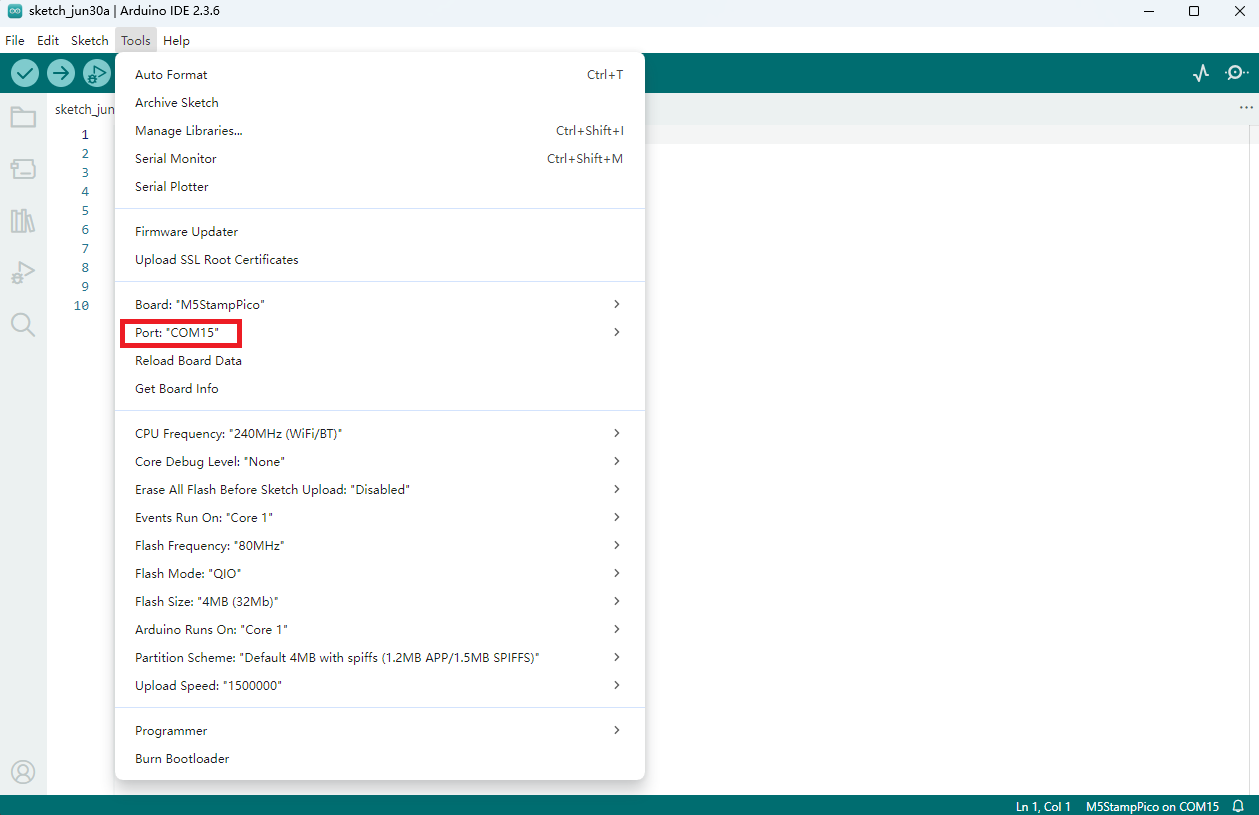
Task: Click line number 1 in editor gutter
Action: click(85, 134)
